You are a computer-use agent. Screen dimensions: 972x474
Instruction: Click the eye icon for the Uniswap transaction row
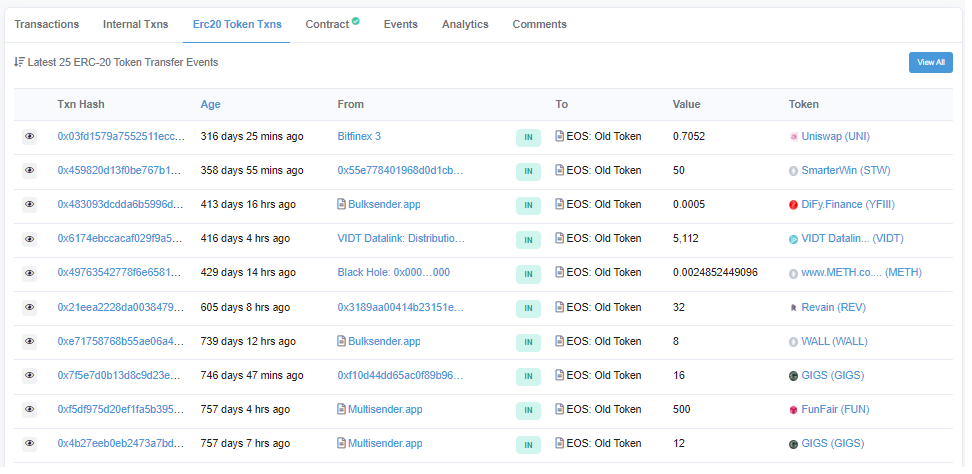click(x=30, y=136)
